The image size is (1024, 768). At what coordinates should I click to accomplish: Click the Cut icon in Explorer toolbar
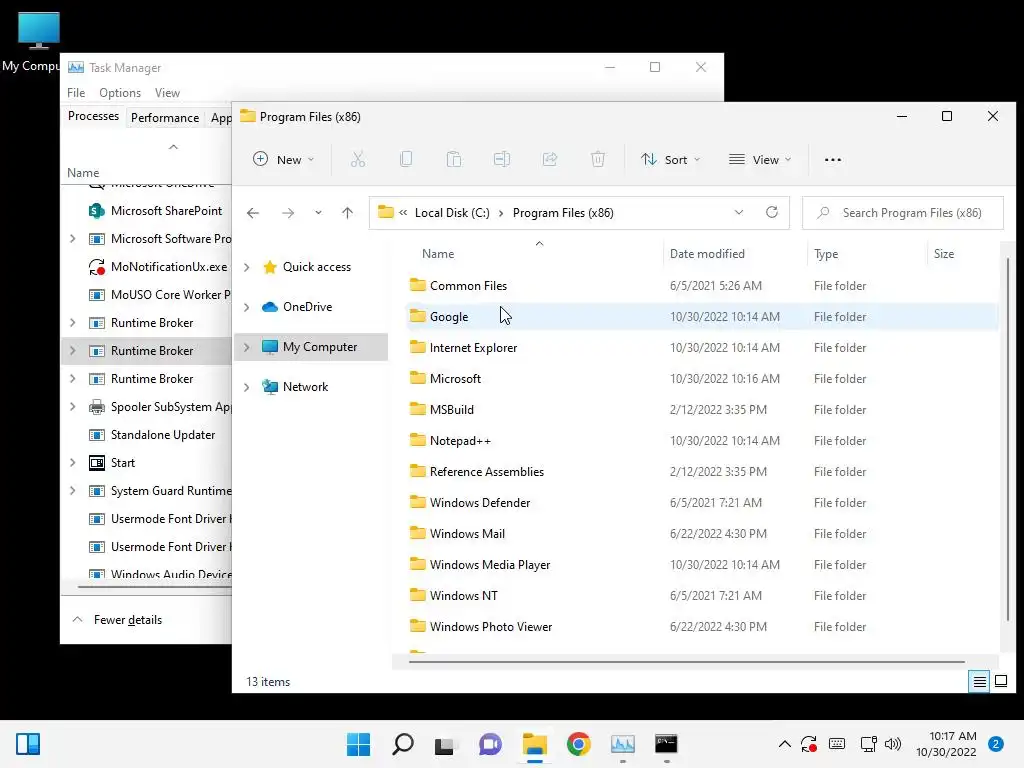(358, 159)
